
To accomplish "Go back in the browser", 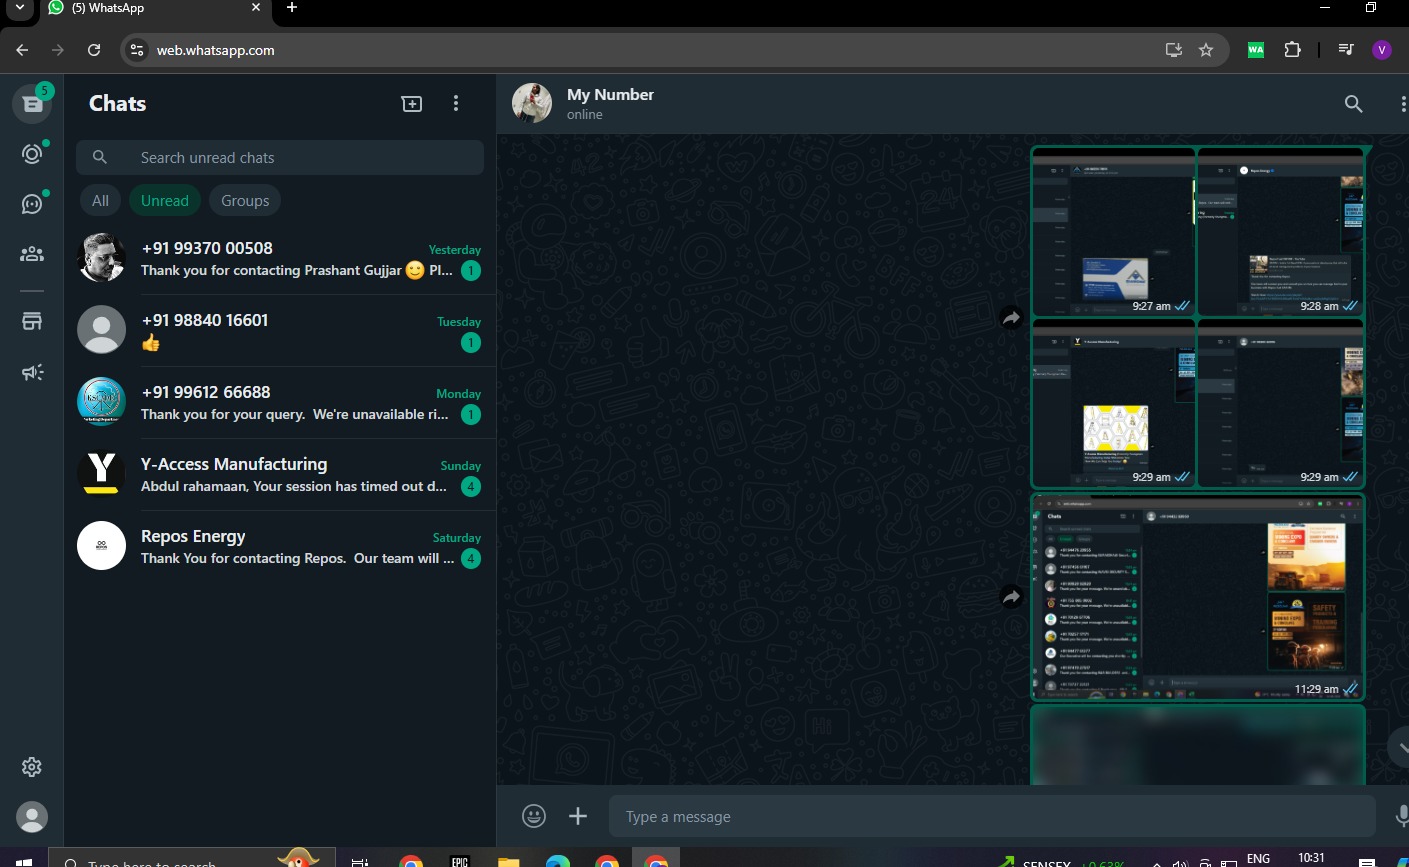I will click(22, 50).
